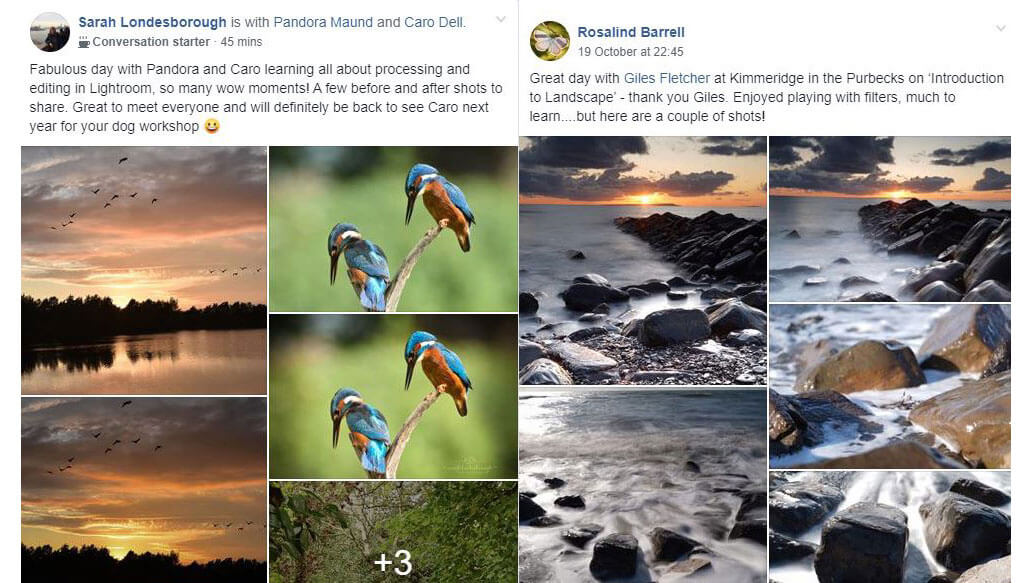The width and height of the screenshot is (1024, 583).
Task: Open Rosalind Barrell's profile name link
Action: 631,32
